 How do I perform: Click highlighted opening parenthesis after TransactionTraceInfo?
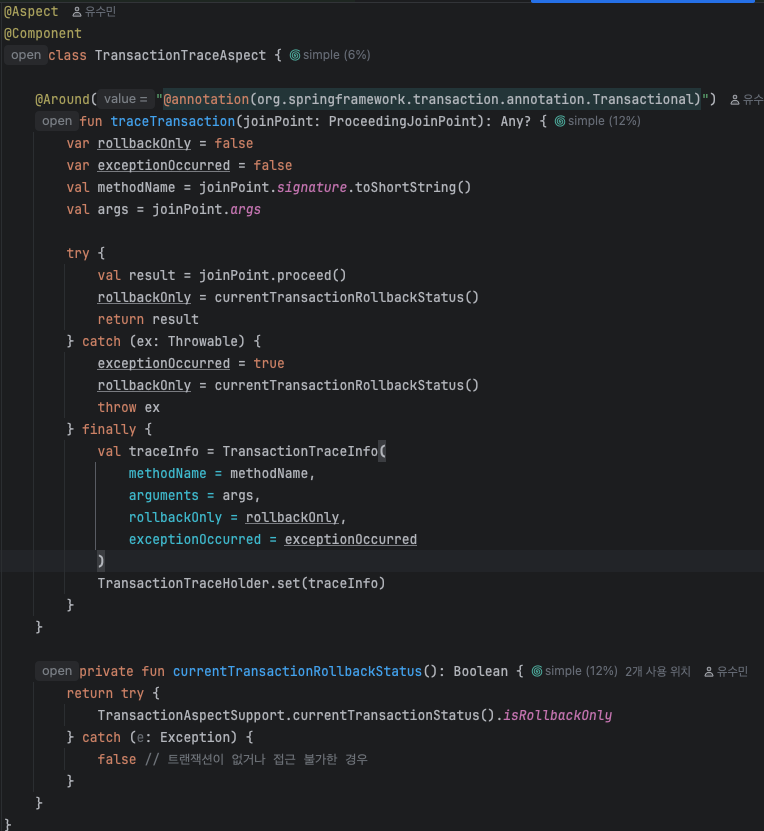[x=382, y=452]
